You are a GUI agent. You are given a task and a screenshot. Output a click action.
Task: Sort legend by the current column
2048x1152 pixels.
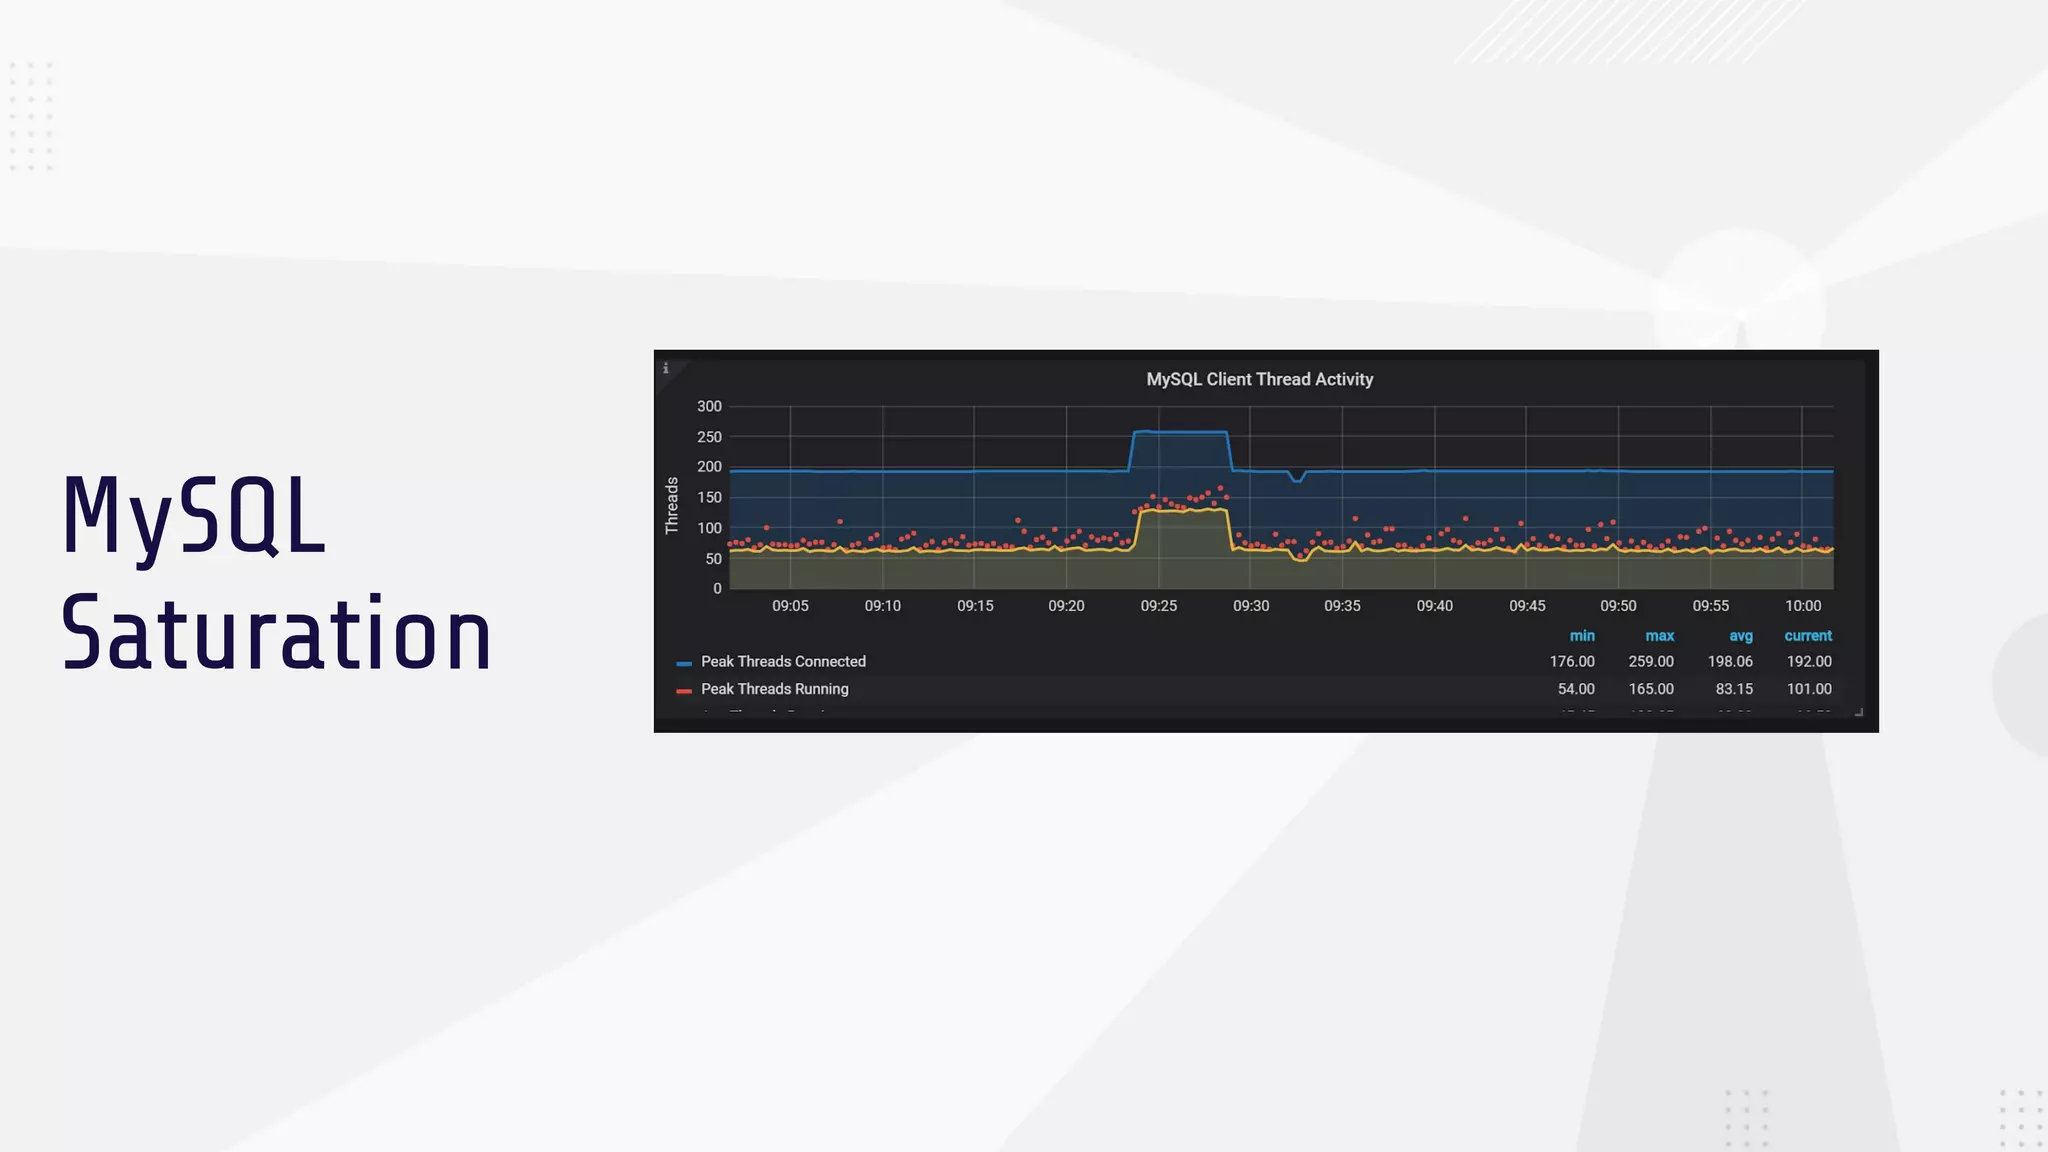pos(1807,636)
